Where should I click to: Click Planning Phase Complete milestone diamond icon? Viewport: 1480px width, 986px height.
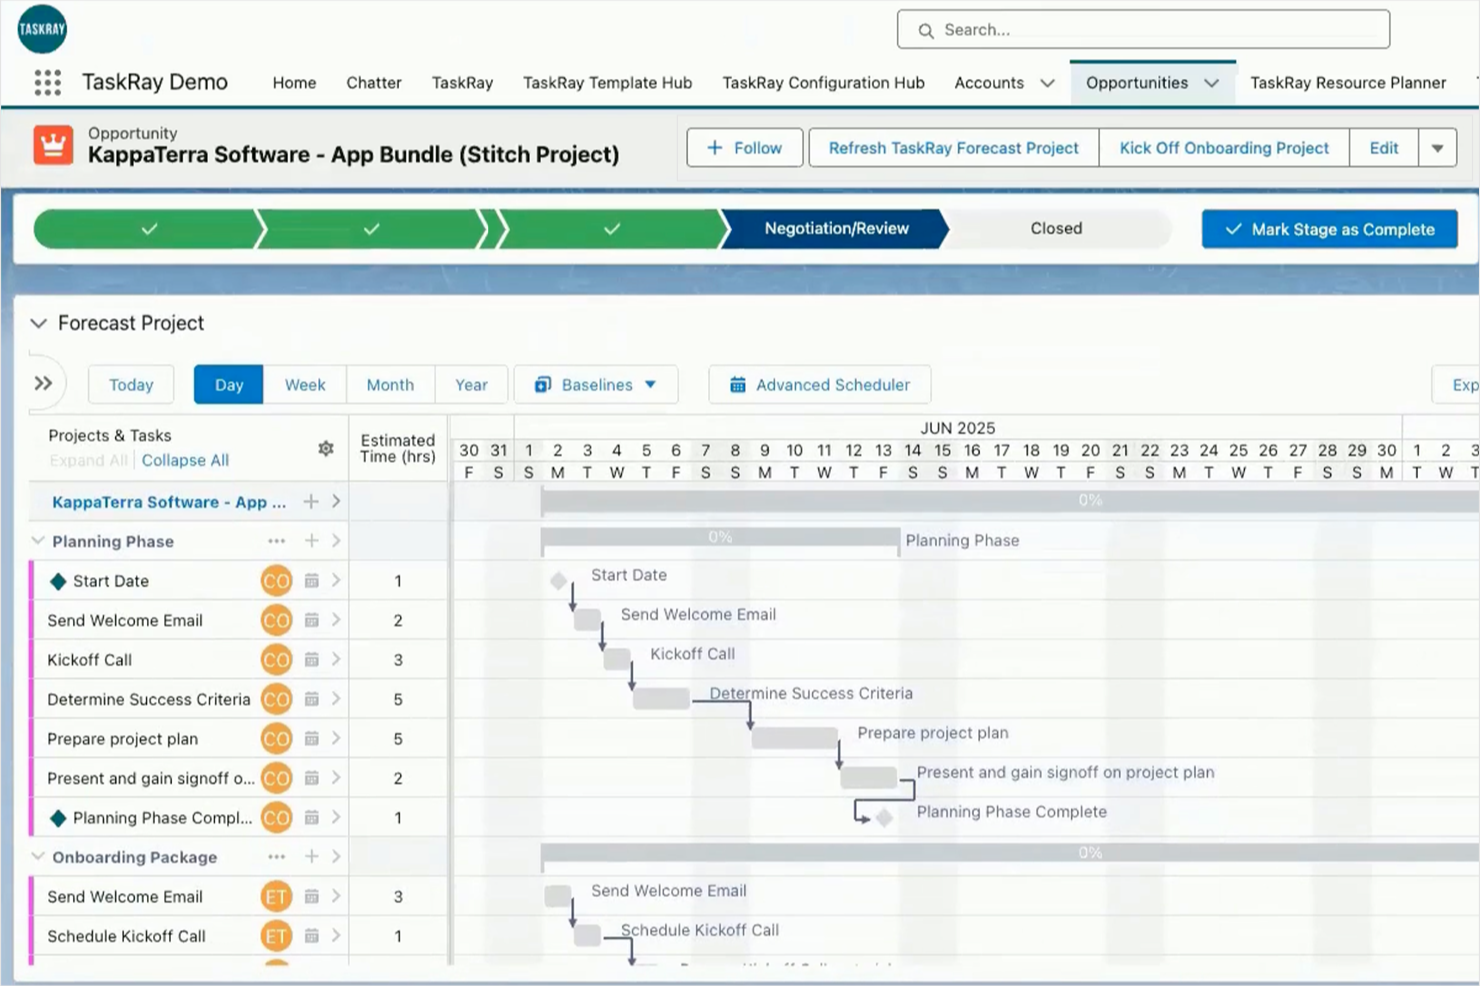58,818
